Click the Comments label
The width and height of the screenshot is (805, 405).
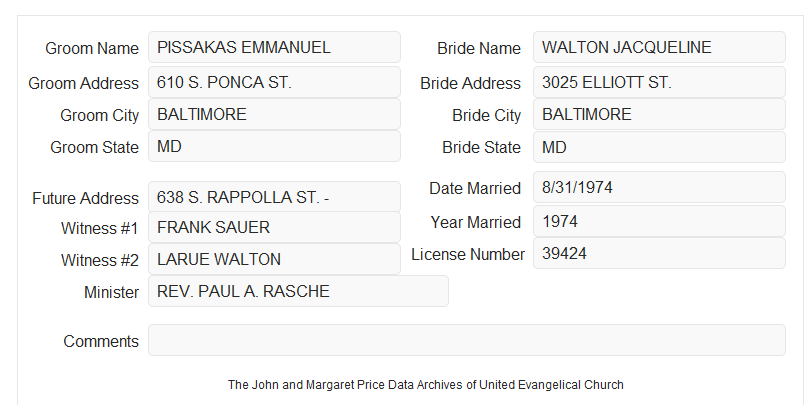coord(101,341)
